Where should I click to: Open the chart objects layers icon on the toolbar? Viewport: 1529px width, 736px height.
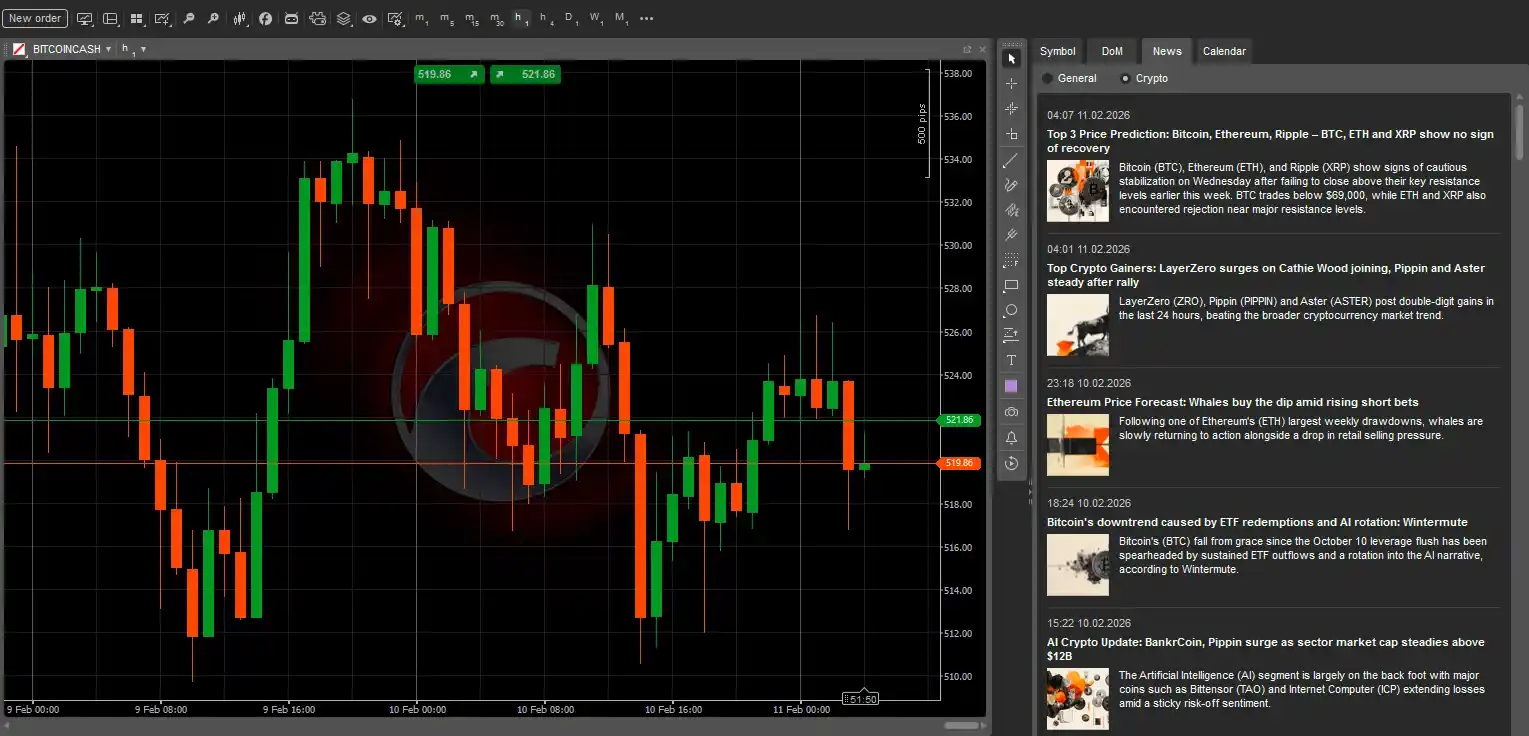click(x=344, y=18)
